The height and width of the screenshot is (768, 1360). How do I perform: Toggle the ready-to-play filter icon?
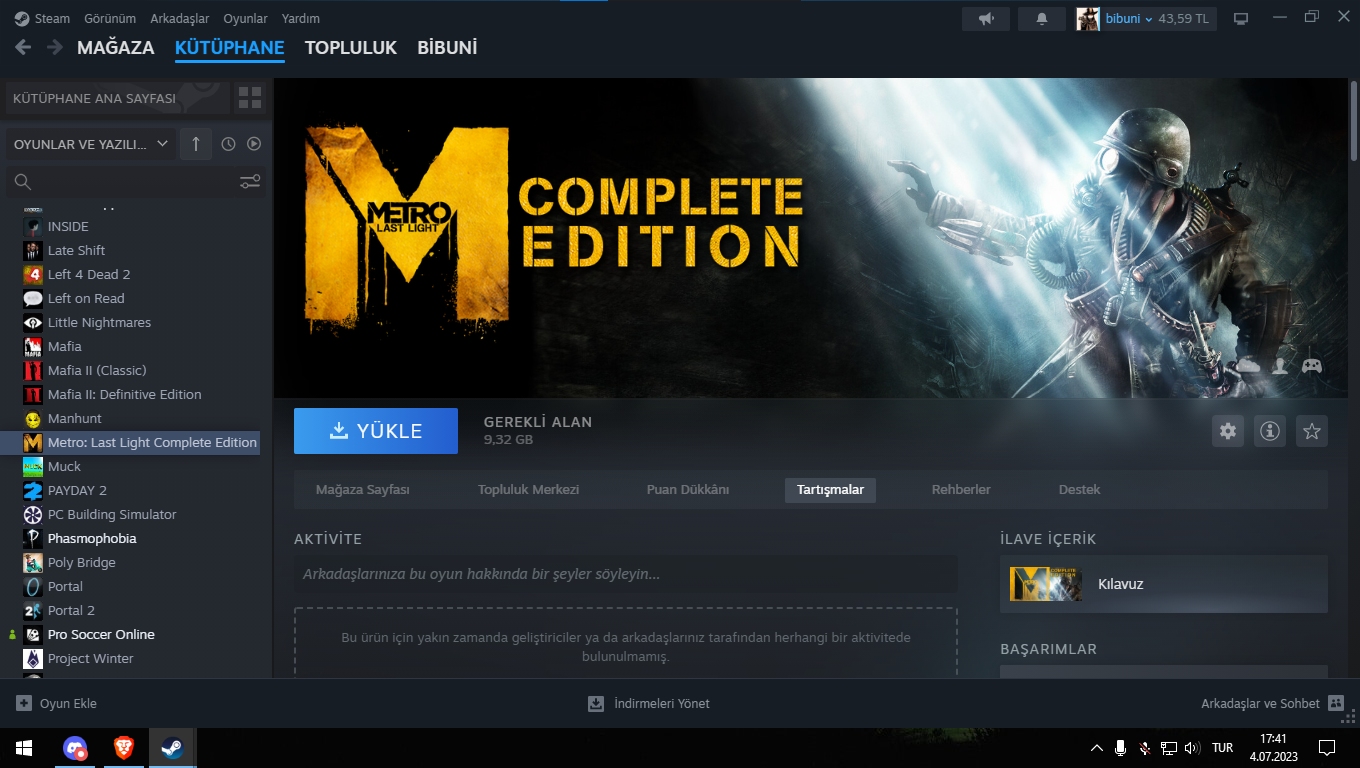pyautogui.click(x=254, y=144)
